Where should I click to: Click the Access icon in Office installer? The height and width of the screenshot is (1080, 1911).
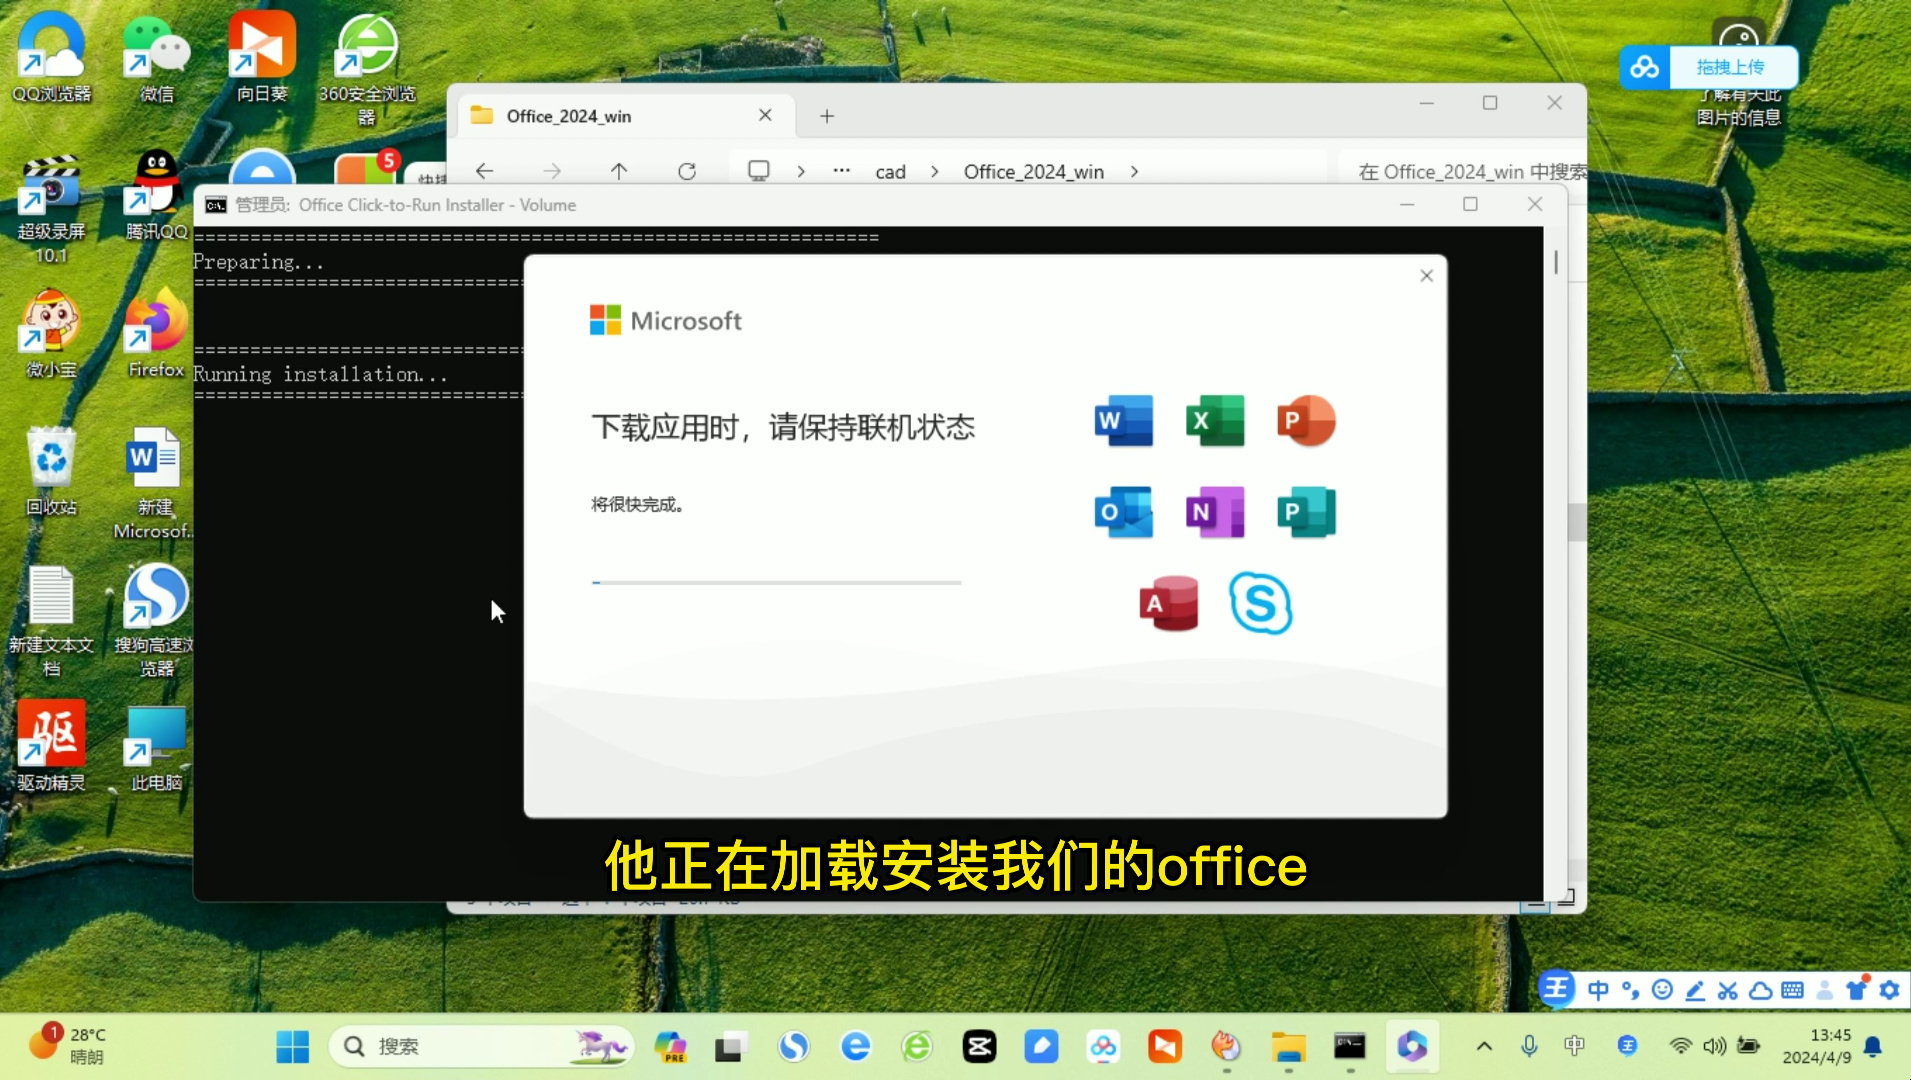coord(1169,603)
